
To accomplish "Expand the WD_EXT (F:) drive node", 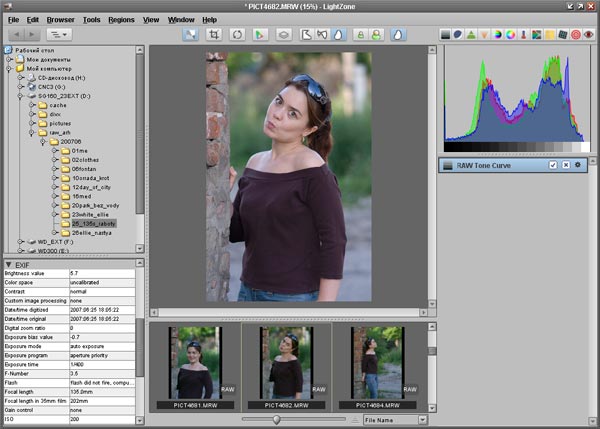I will pos(18,242).
